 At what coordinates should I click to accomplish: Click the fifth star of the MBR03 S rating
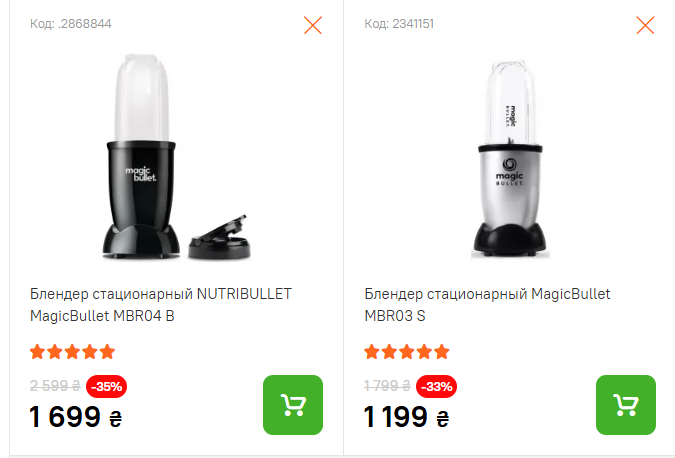coord(442,352)
